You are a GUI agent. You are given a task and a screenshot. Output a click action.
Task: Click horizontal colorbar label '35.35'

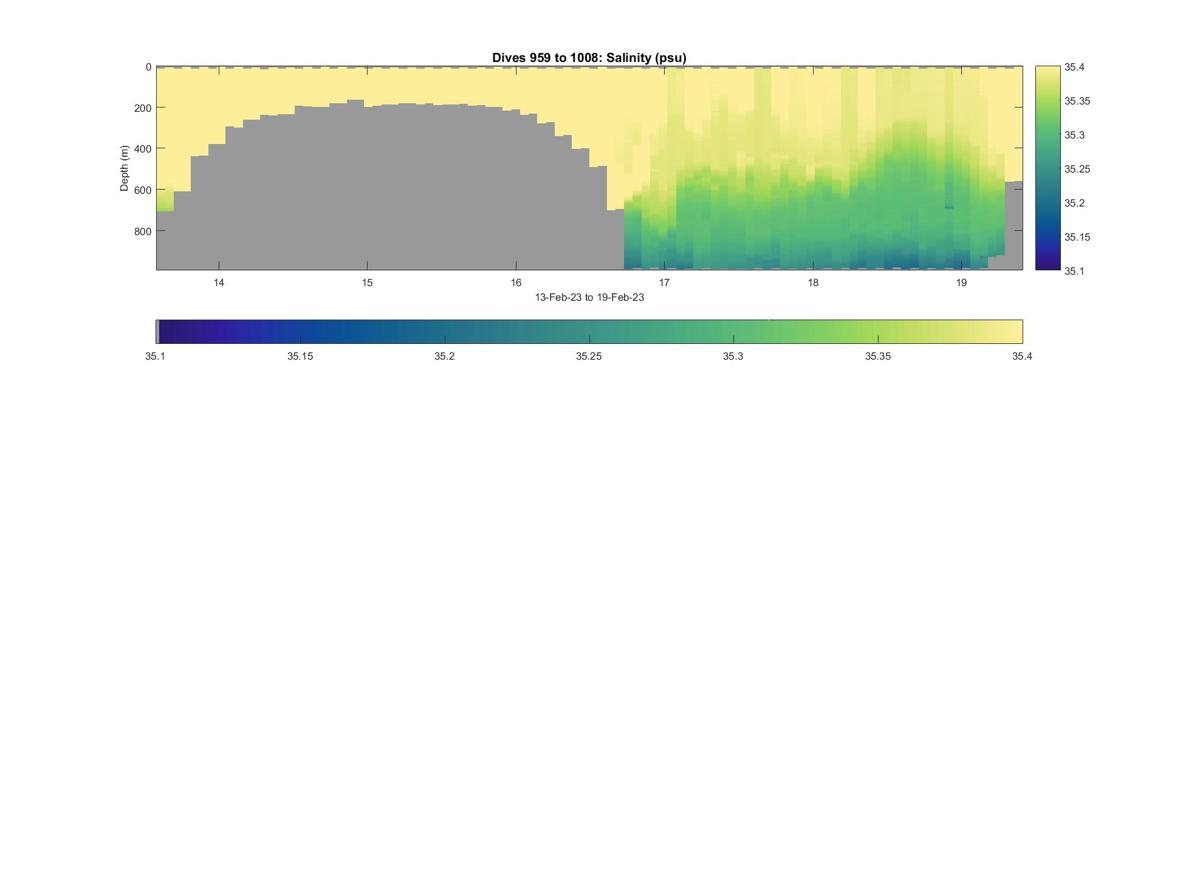click(878, 356)
